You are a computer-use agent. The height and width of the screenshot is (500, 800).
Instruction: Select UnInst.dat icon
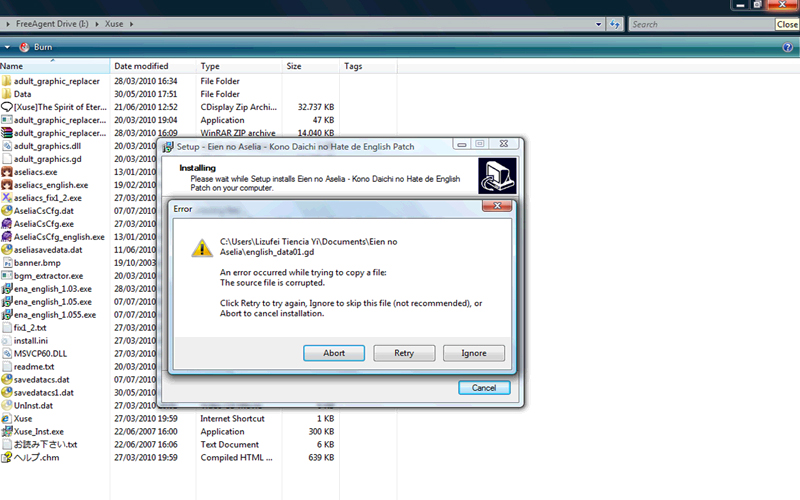point(7,406)
